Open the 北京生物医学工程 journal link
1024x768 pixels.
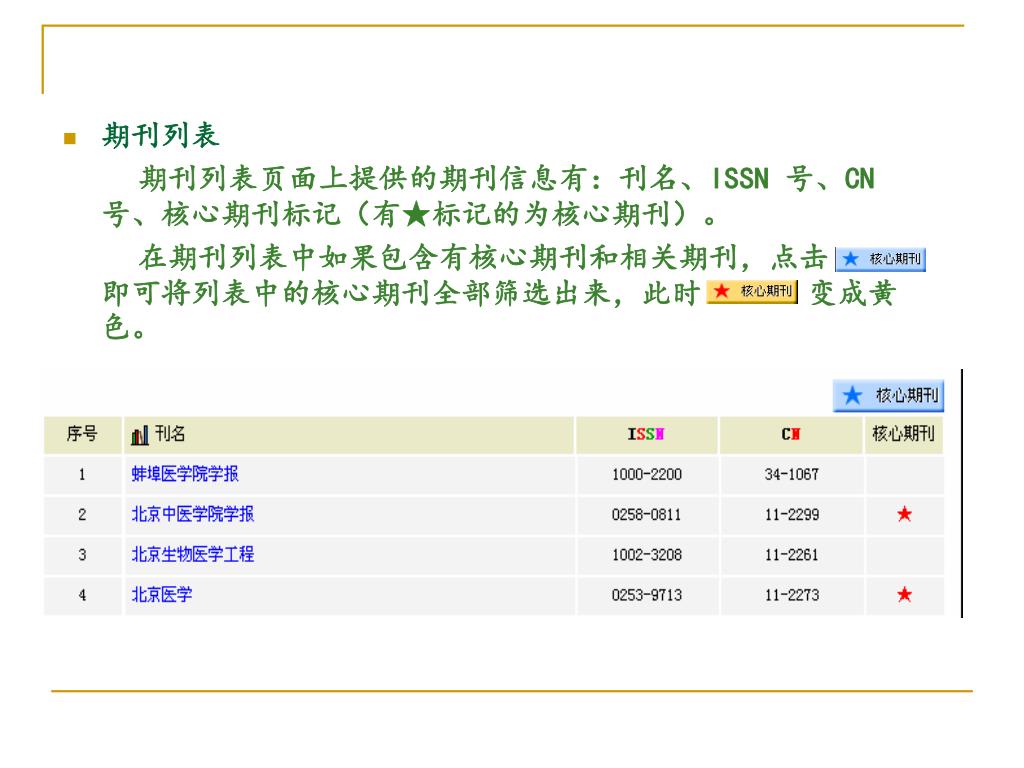pos(193,554)
